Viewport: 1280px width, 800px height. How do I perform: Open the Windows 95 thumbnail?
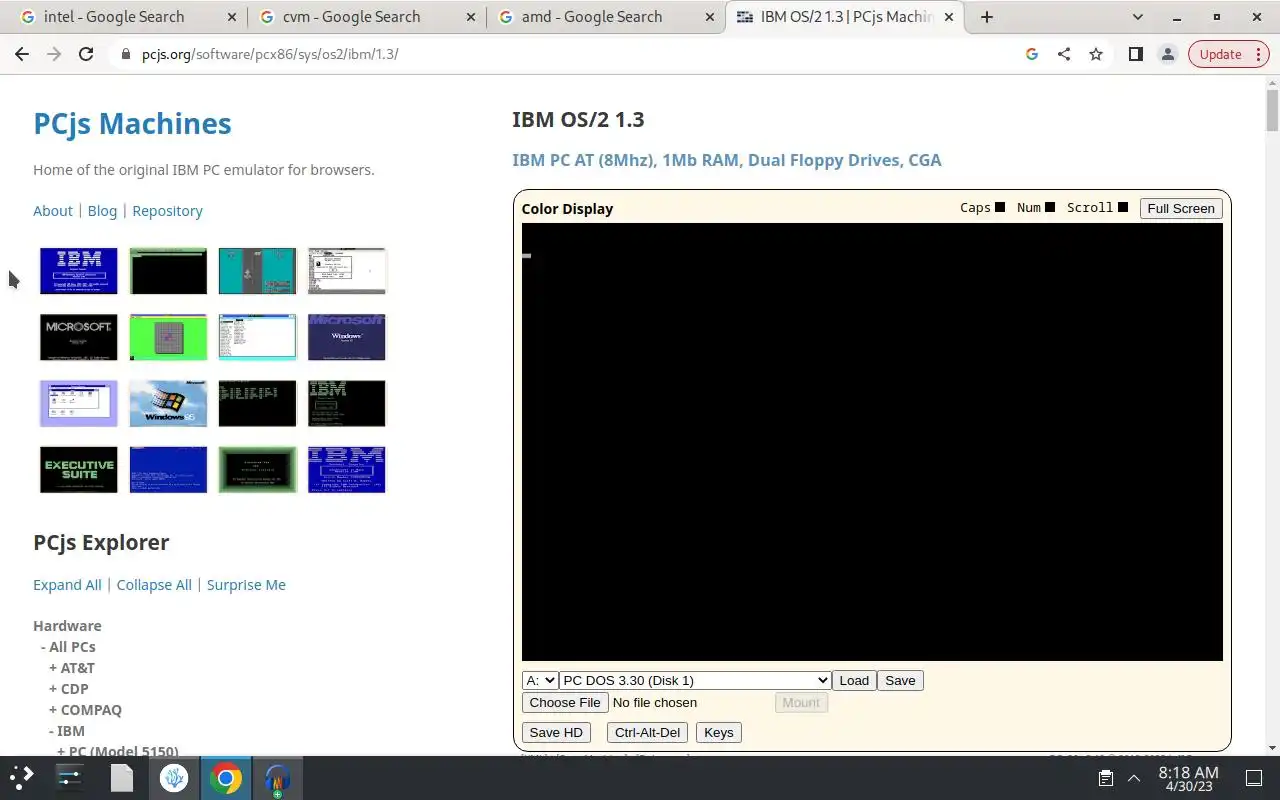168,403
